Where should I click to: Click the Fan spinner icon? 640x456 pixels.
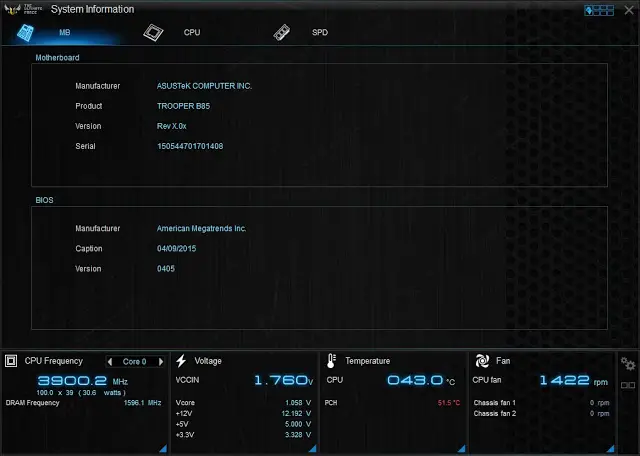click(x=482, y=361)
